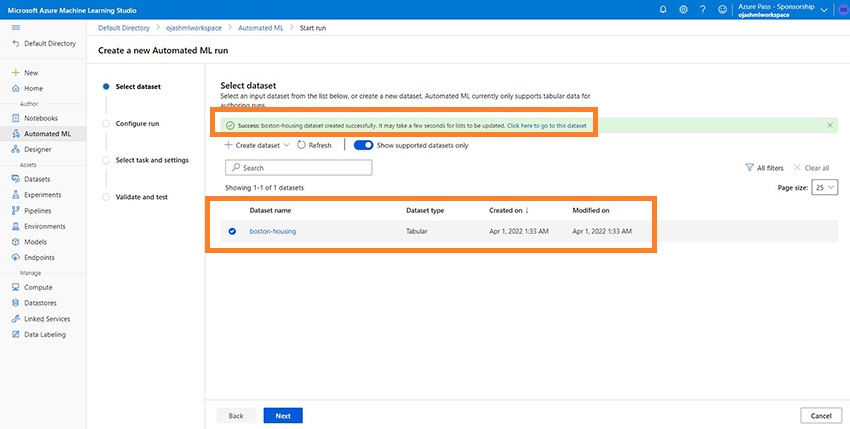Open the Page size dropdown

point(825,187)
